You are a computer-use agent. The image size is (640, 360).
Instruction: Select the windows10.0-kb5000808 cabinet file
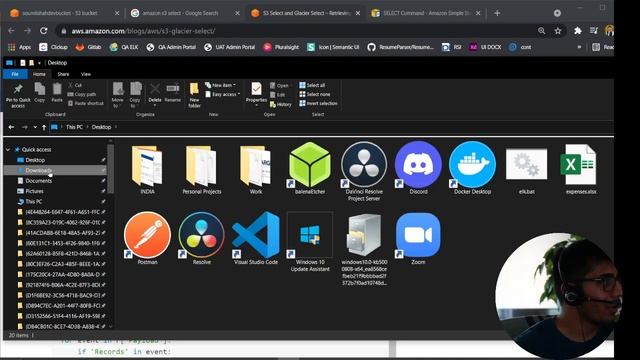tap(364, 249)
